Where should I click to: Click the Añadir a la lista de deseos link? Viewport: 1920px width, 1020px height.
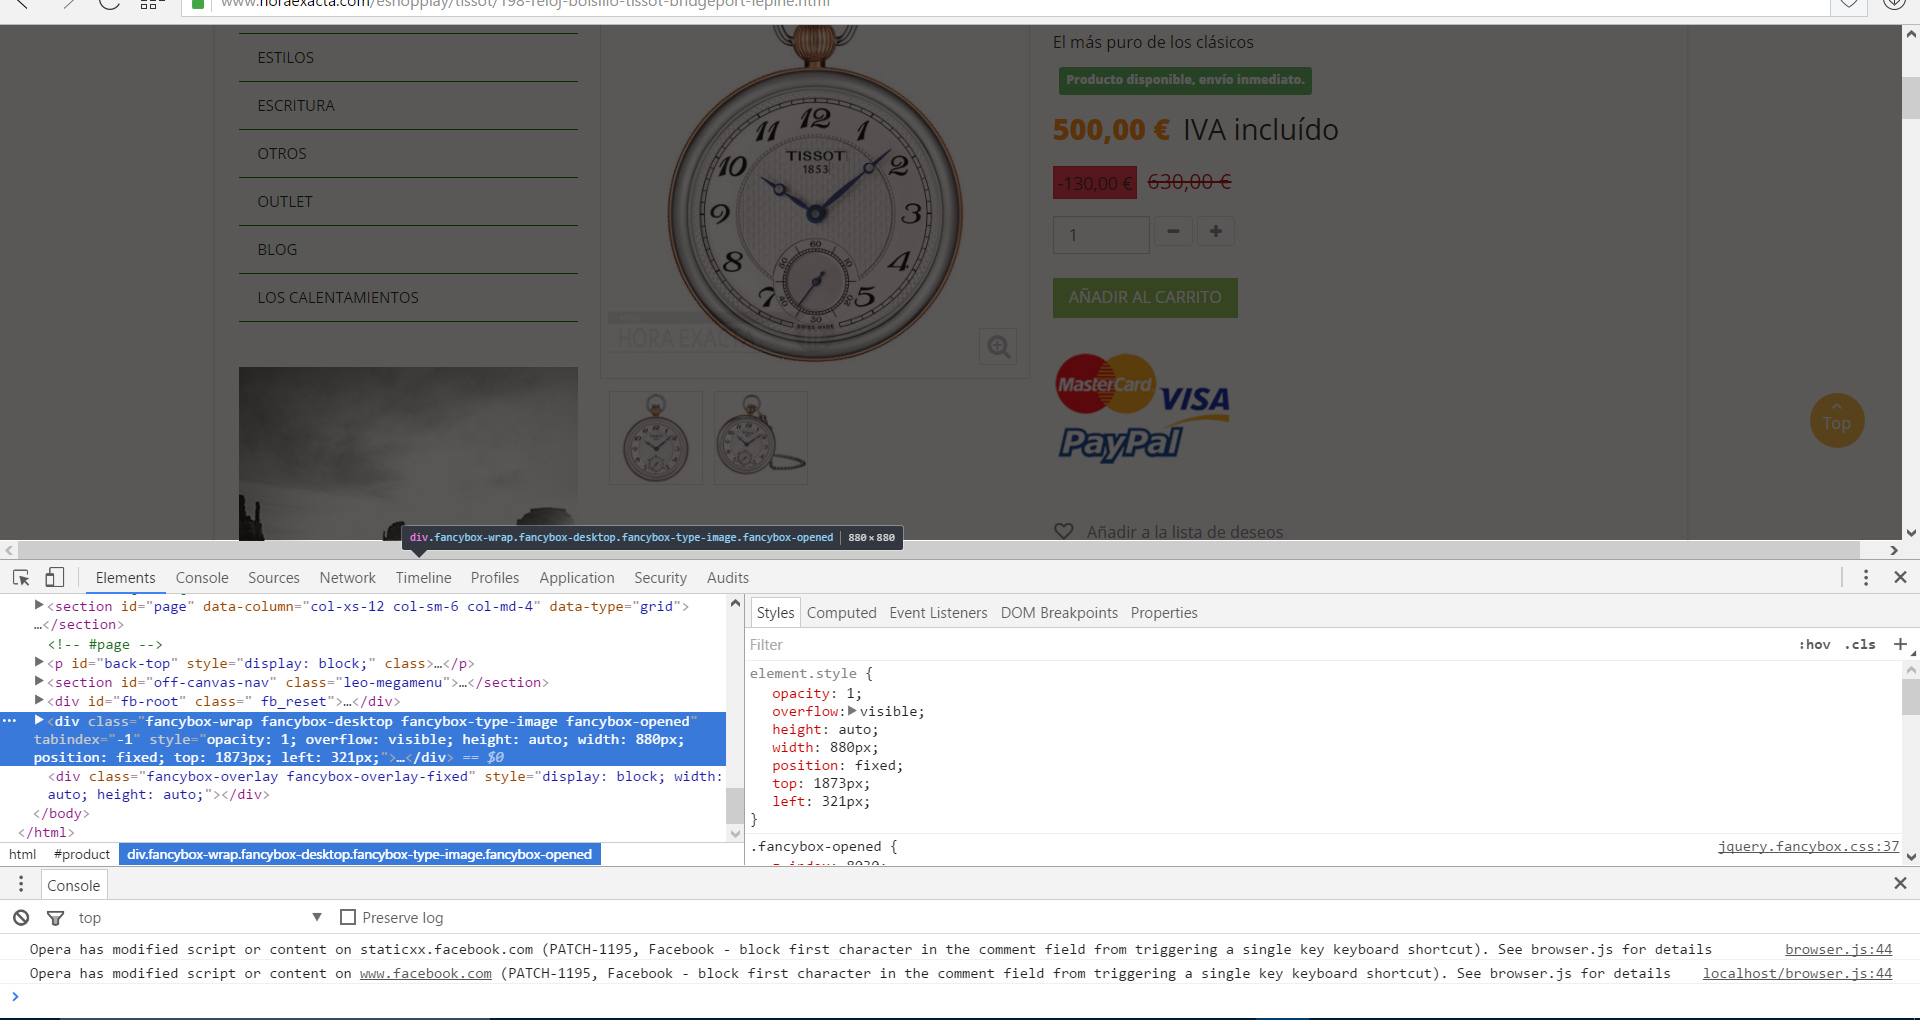click(1185, 532)
